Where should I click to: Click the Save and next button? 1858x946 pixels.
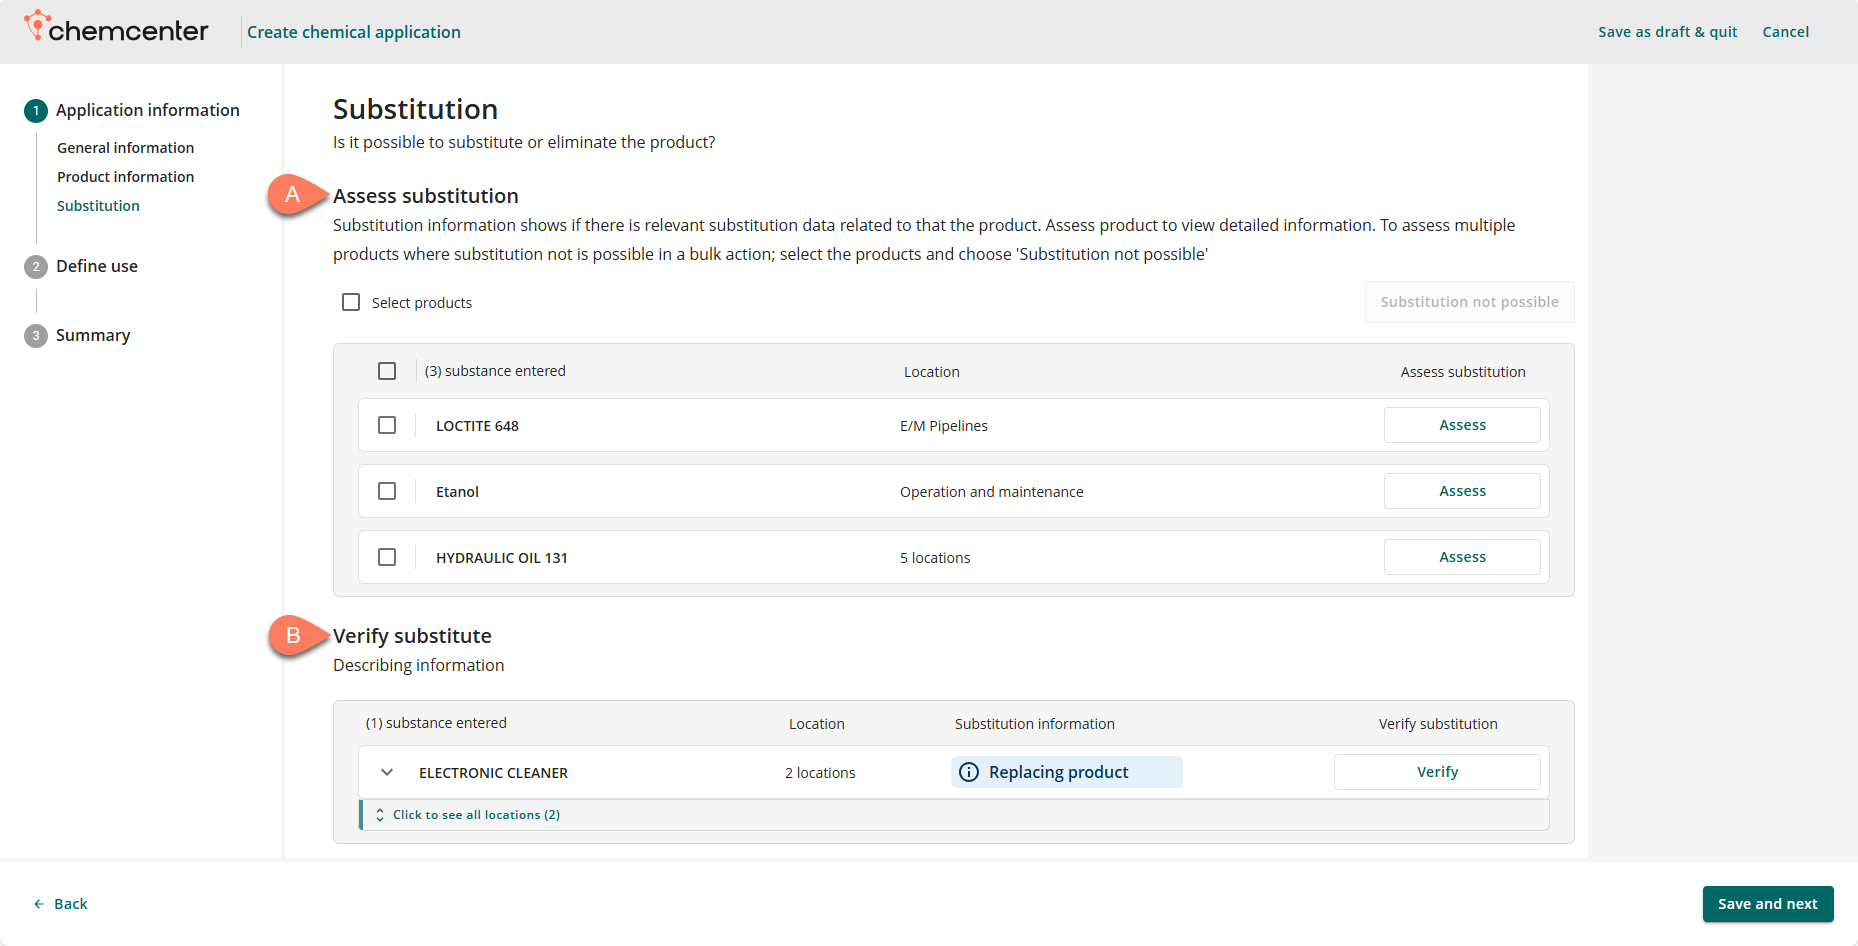[1767, 904]
